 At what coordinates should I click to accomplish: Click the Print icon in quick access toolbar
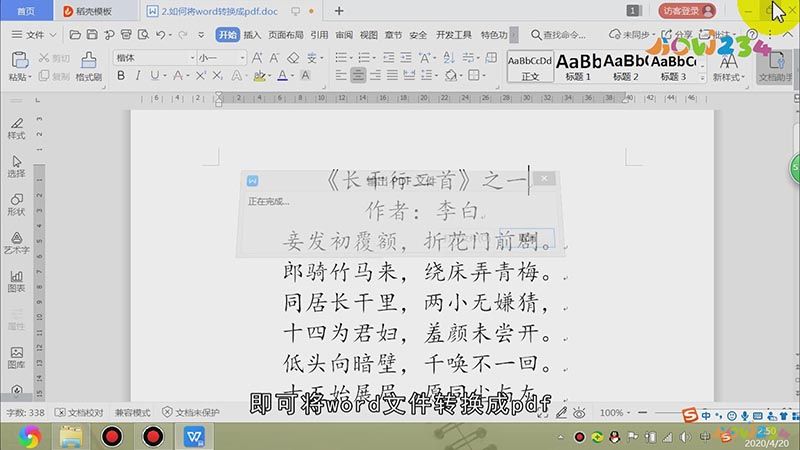pos(126,35)
